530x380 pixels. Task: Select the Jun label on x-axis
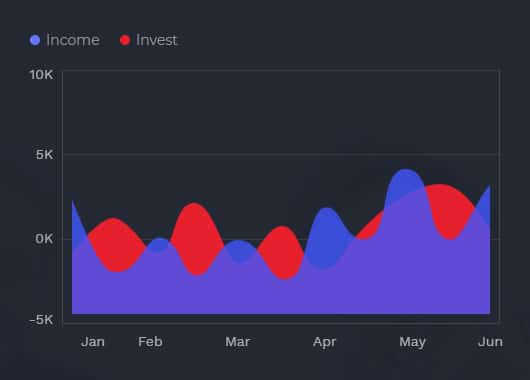[490, 342]
